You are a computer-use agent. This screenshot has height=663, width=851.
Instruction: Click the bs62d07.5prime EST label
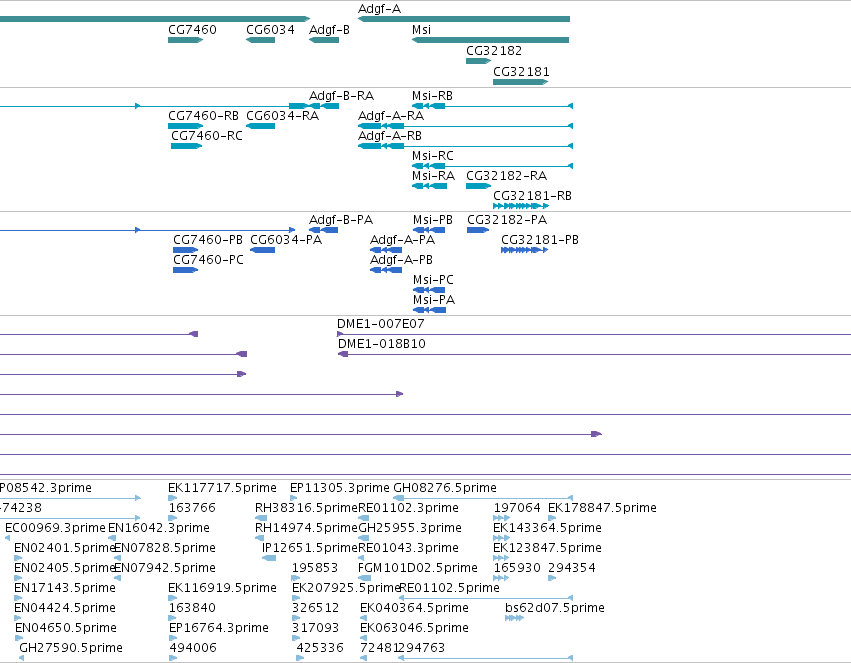pos(555,608)
